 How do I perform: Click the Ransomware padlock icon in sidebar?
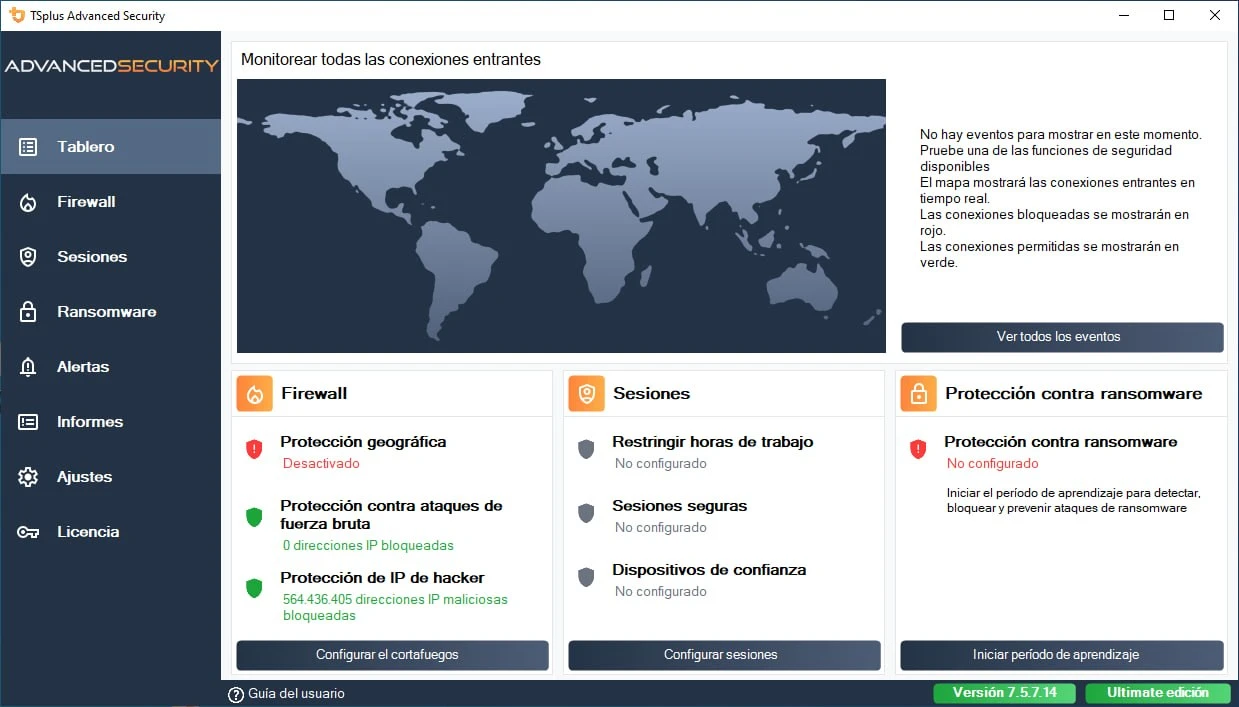[28, 312]
